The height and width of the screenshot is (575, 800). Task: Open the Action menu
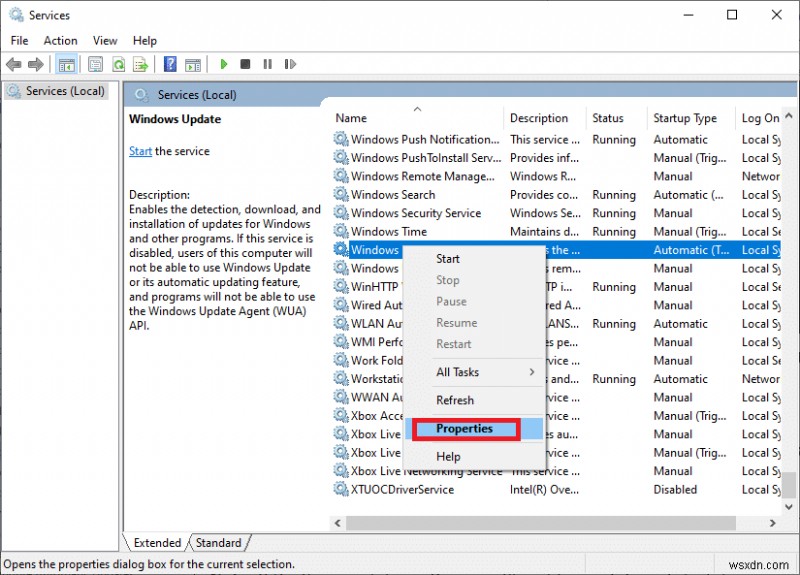[60, 41]
